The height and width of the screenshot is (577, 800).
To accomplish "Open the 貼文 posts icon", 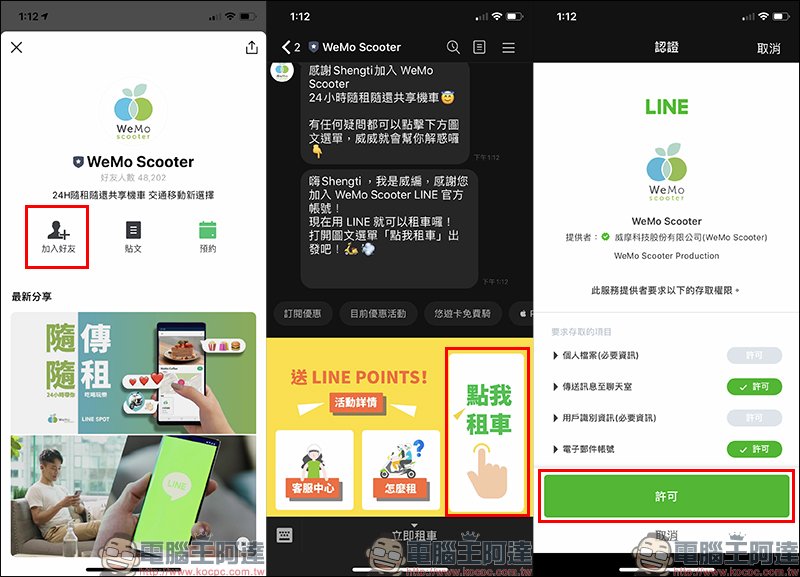I will (x=133, y=236).
